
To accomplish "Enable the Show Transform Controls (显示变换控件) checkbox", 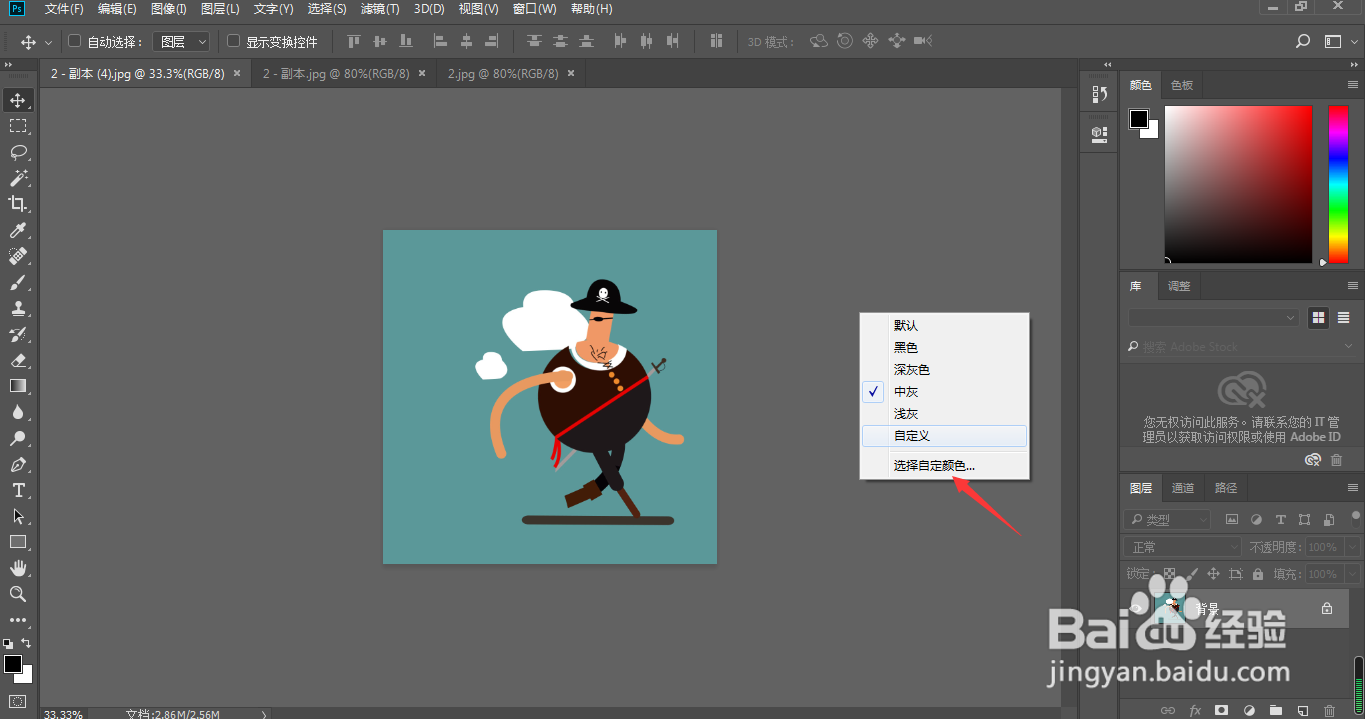I will click(x=234, y=42).
